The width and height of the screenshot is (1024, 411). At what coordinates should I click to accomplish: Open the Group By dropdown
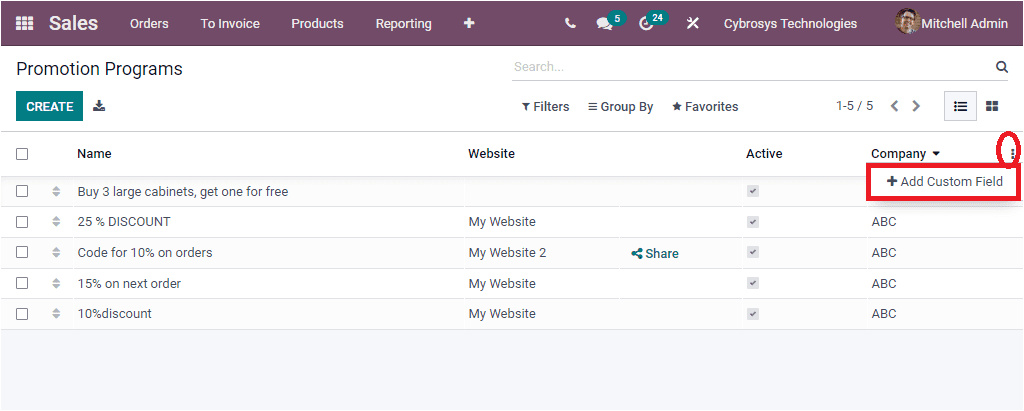620,107
